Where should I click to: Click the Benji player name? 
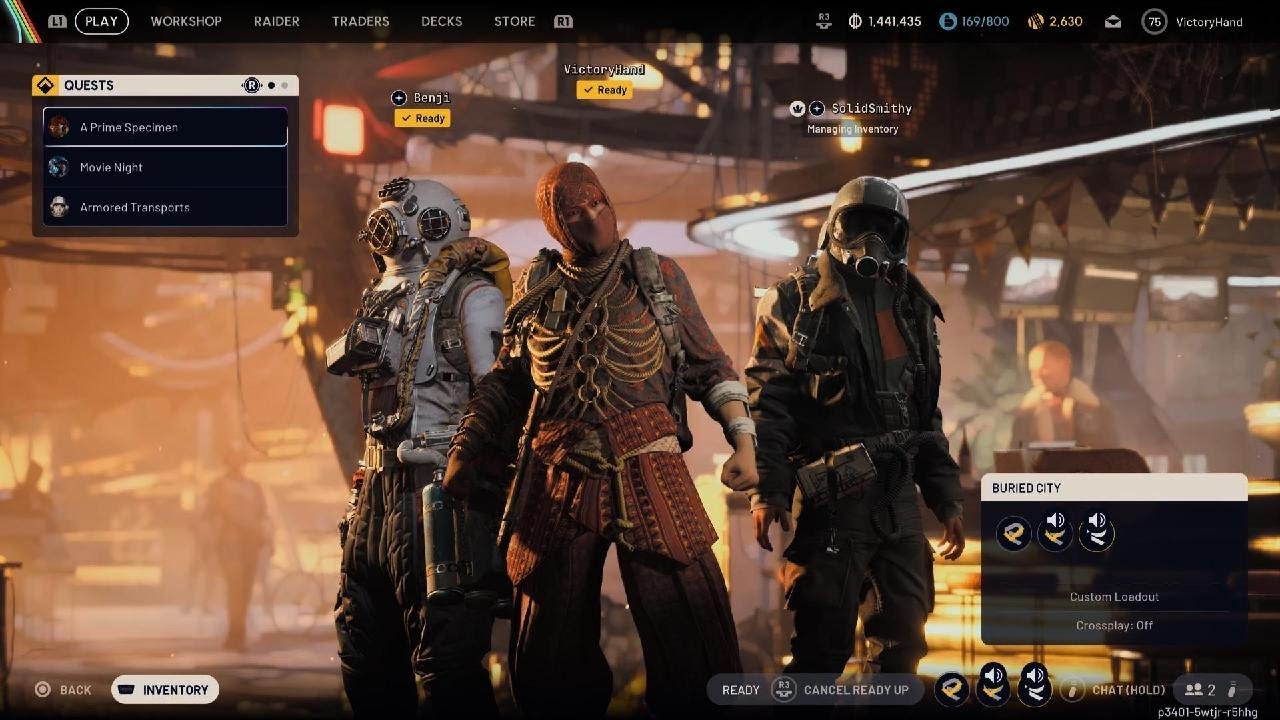tap(431, 97)
